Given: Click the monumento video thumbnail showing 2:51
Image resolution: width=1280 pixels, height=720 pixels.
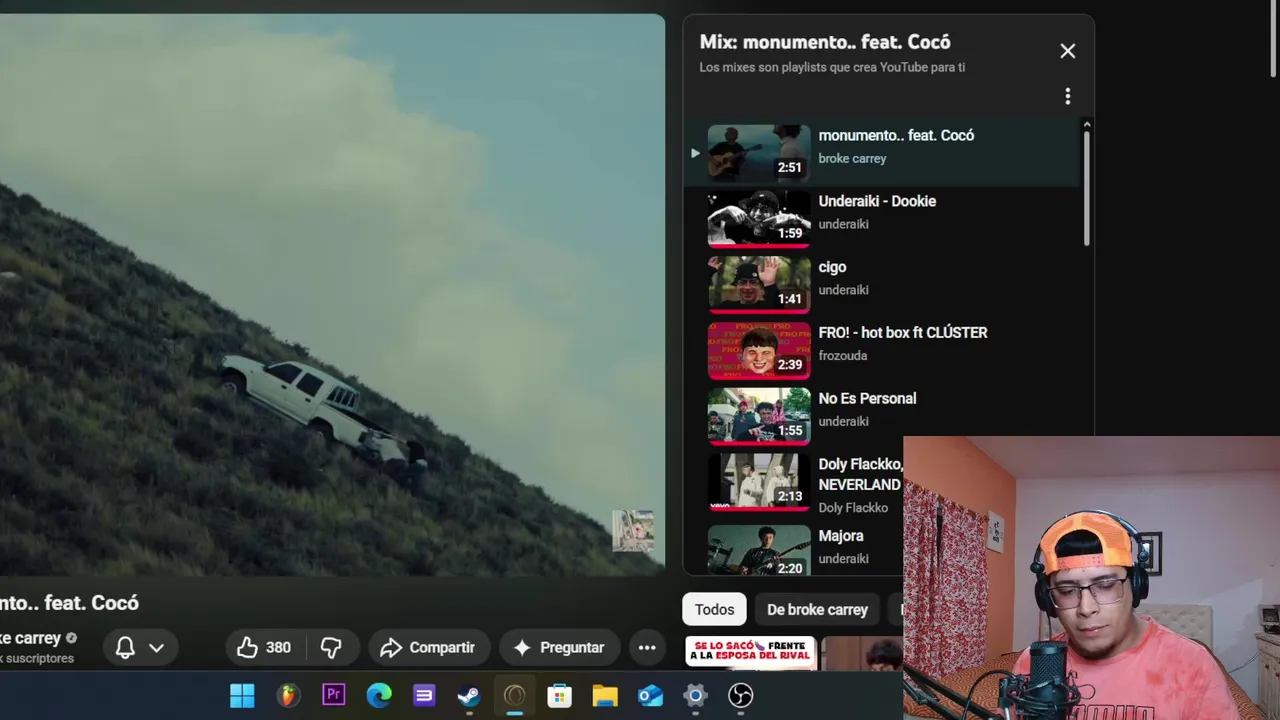Looking at the screenshot, I should pyautogui.click(x=759, y=152).
